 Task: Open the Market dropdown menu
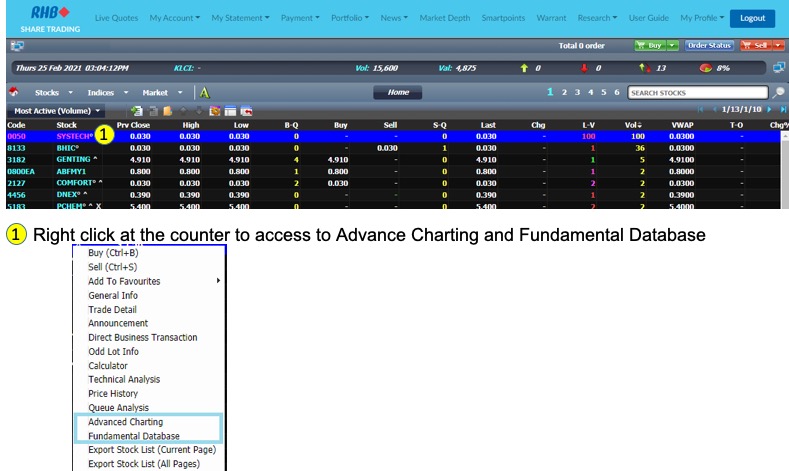tap(162, 93)
